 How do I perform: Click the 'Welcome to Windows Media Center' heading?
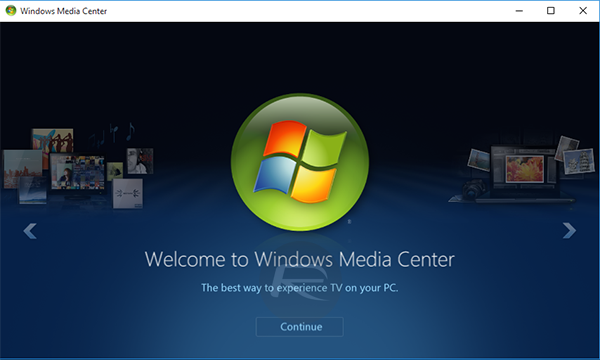pos(300,259)
